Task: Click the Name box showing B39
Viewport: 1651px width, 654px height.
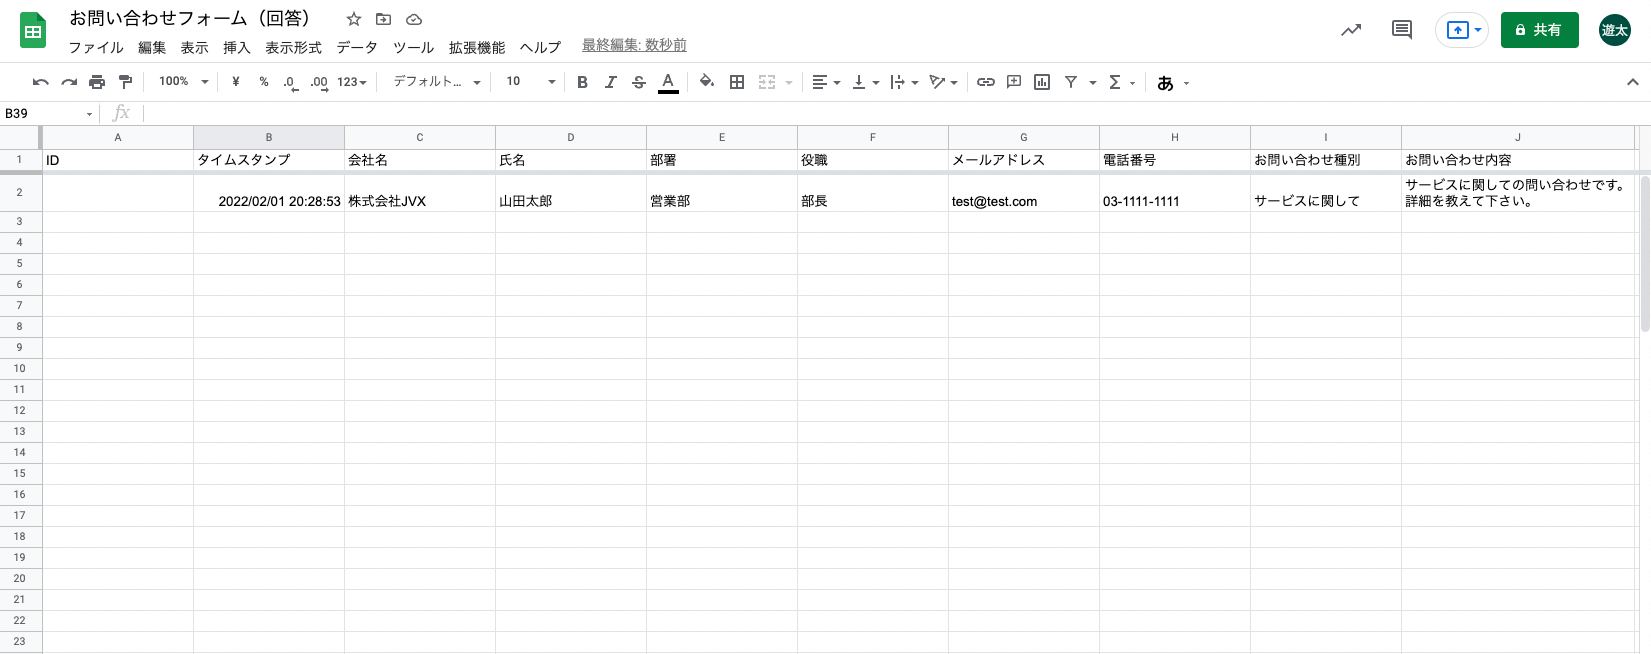Action: 48,113
